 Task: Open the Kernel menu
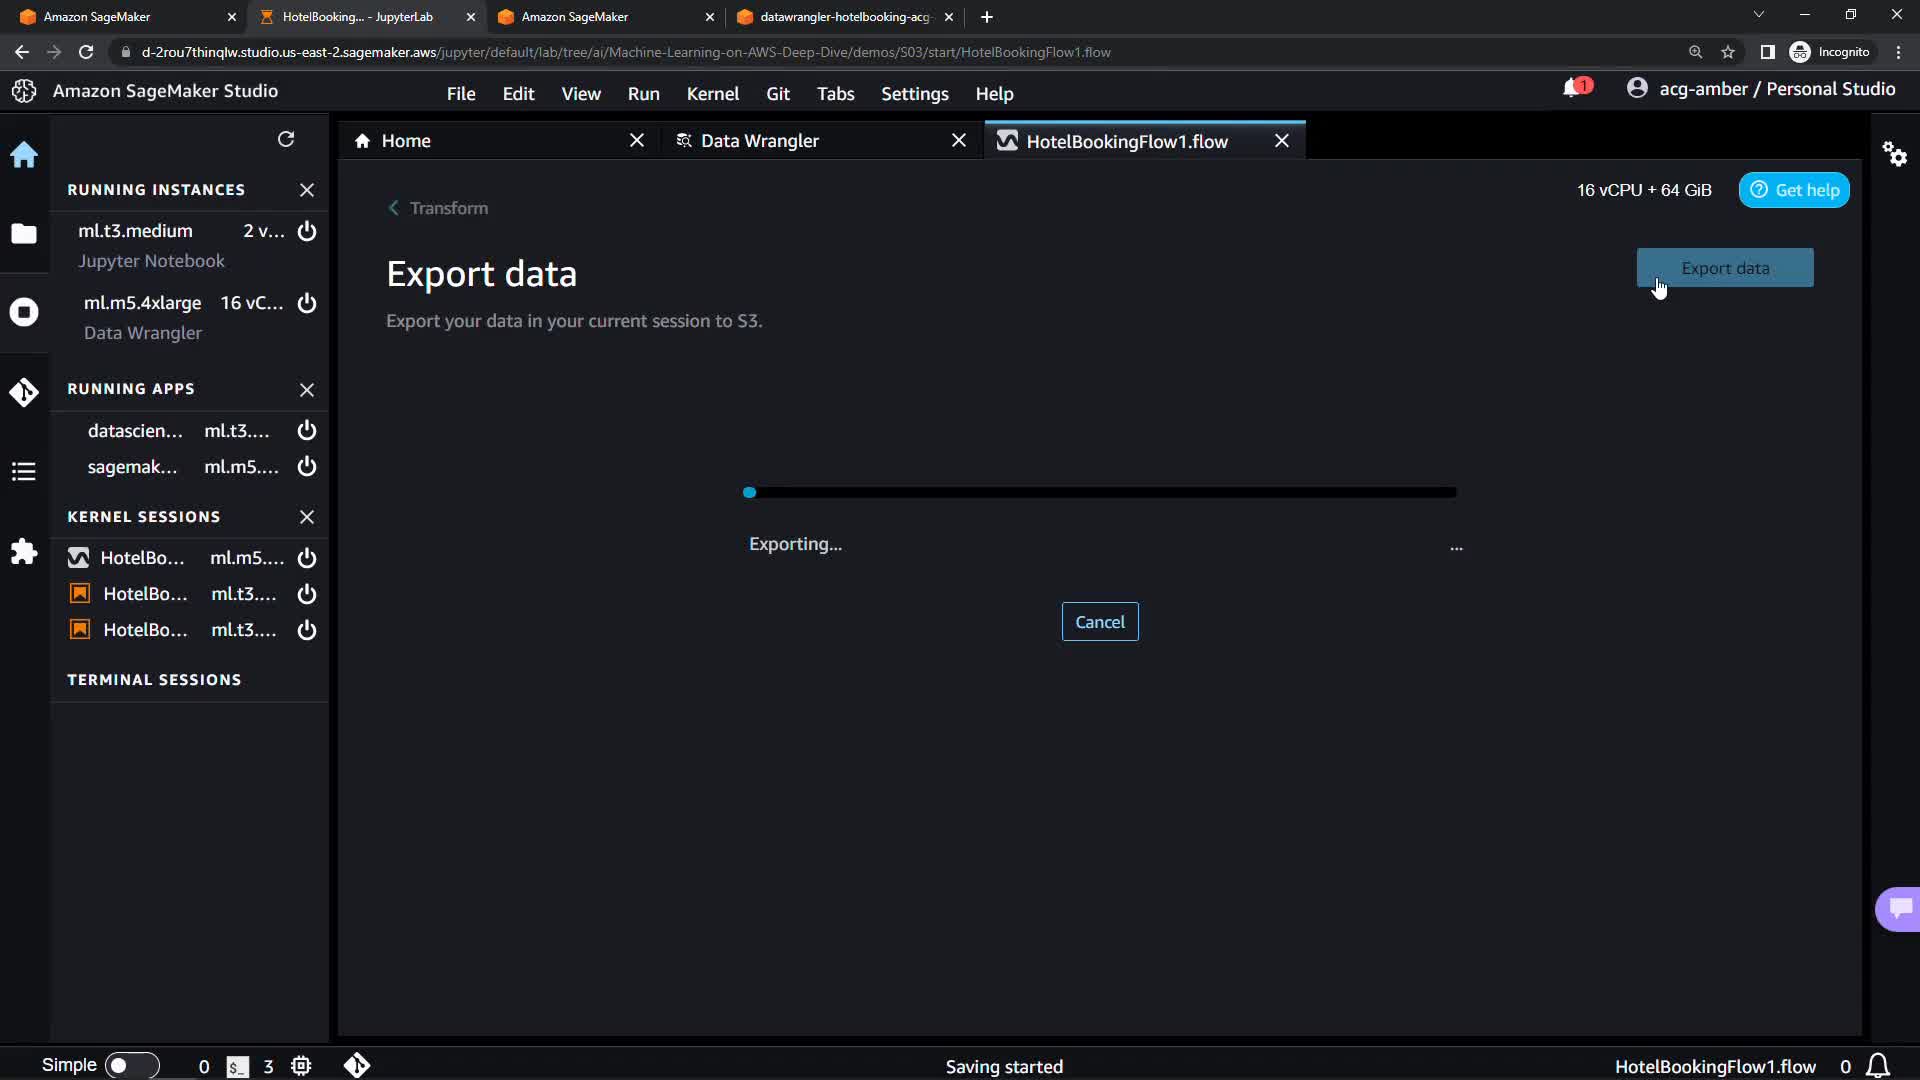click(x=712, y=93)
